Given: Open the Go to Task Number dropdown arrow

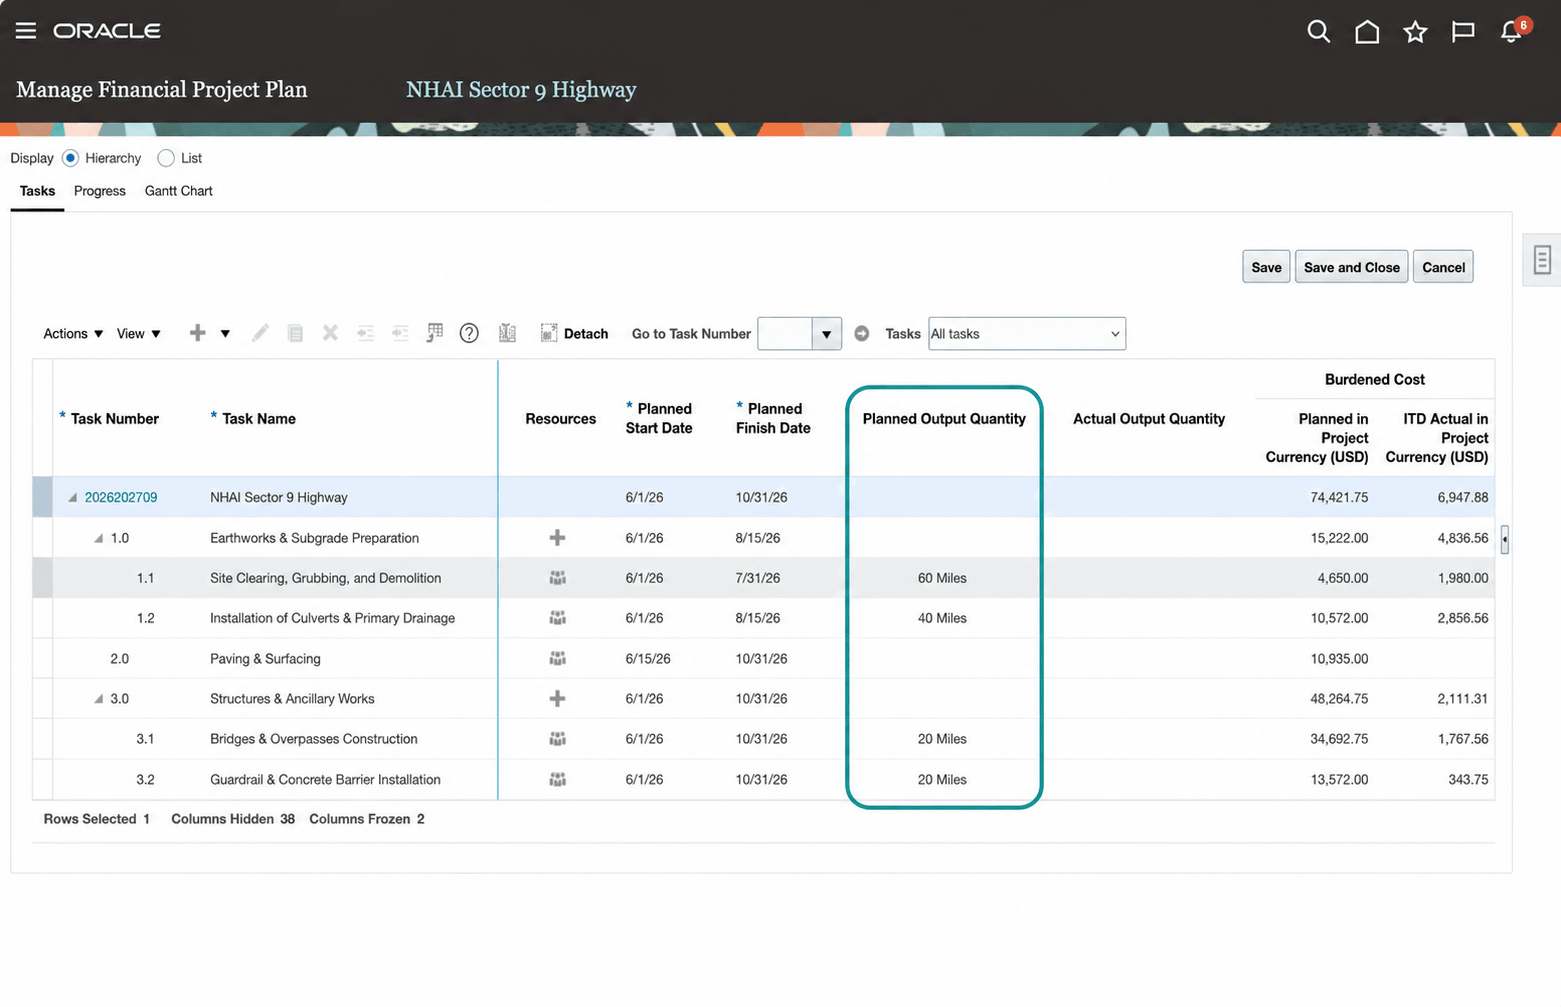Looking at the screenshot, I should pyautogui.click(x=826, y=334).
